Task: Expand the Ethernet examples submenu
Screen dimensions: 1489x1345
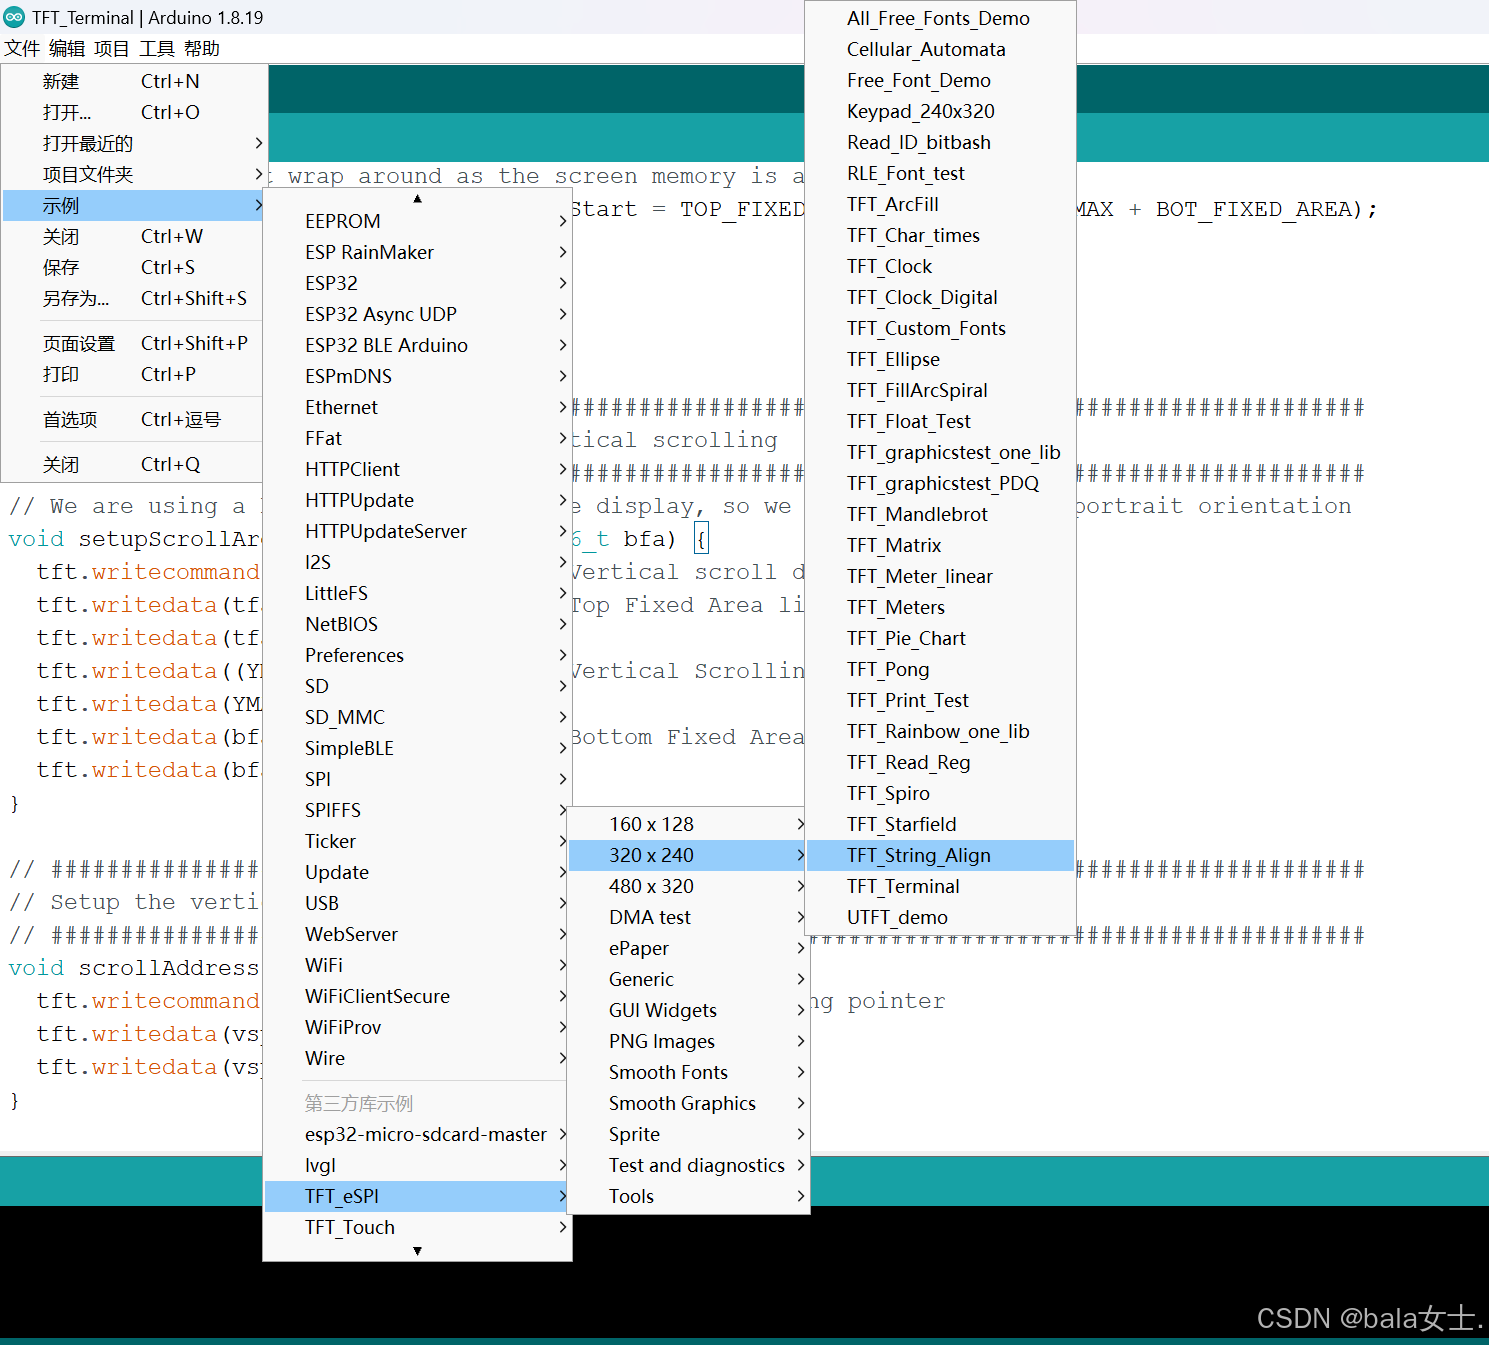Action: (417, 407)
